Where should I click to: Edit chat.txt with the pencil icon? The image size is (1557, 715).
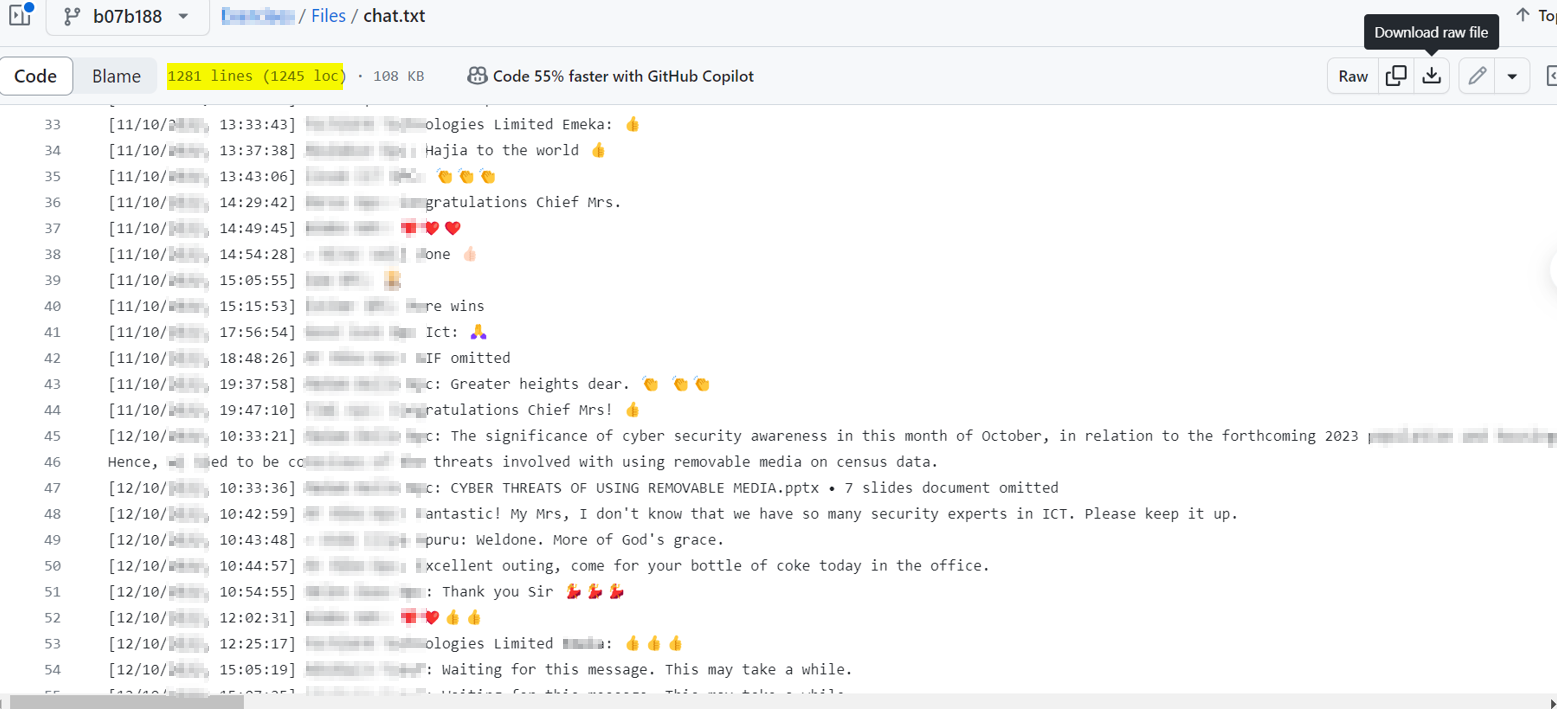click(x=1476, y=75)
